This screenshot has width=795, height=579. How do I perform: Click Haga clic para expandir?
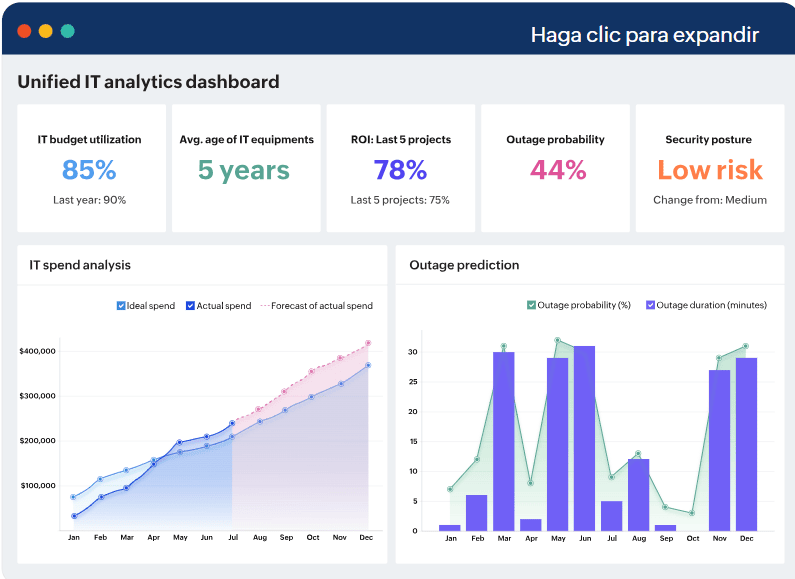pyautogui.click(x=644, y=35)
